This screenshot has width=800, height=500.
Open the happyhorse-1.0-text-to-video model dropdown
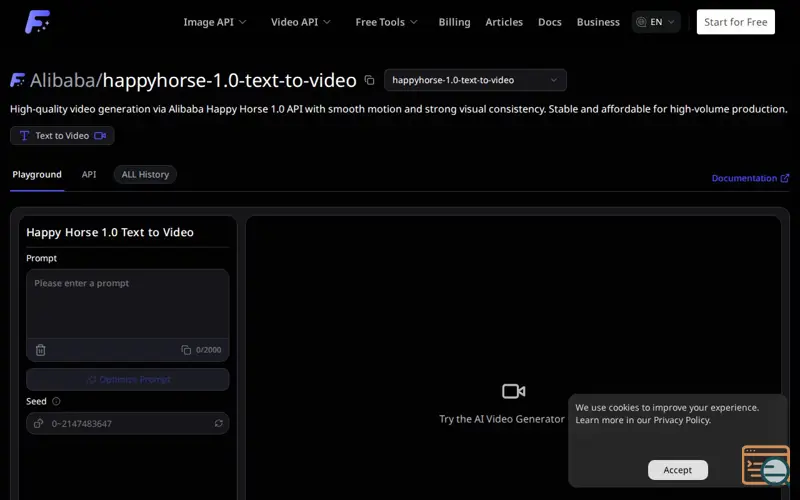click(x=475, y=80)
